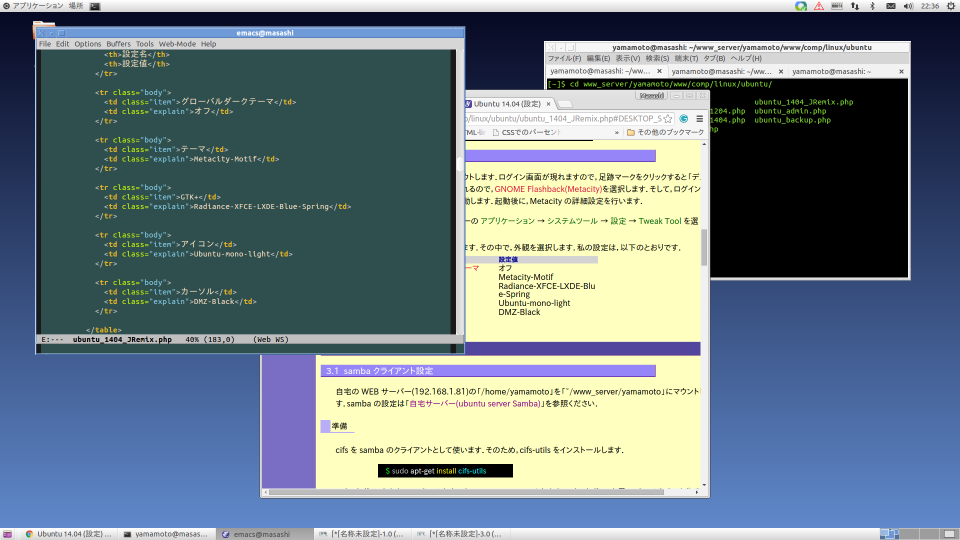Select the Ubuntu 14.04 (設定) Chrome tab
The width and height of the screenshot is (960, 540).
pos(506,104)
